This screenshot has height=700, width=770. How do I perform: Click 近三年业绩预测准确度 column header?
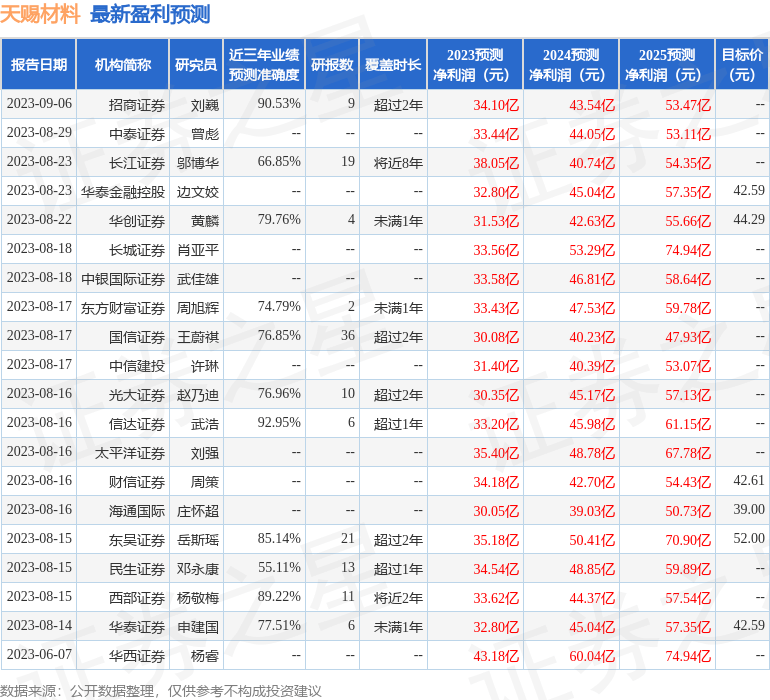point(264,65)
